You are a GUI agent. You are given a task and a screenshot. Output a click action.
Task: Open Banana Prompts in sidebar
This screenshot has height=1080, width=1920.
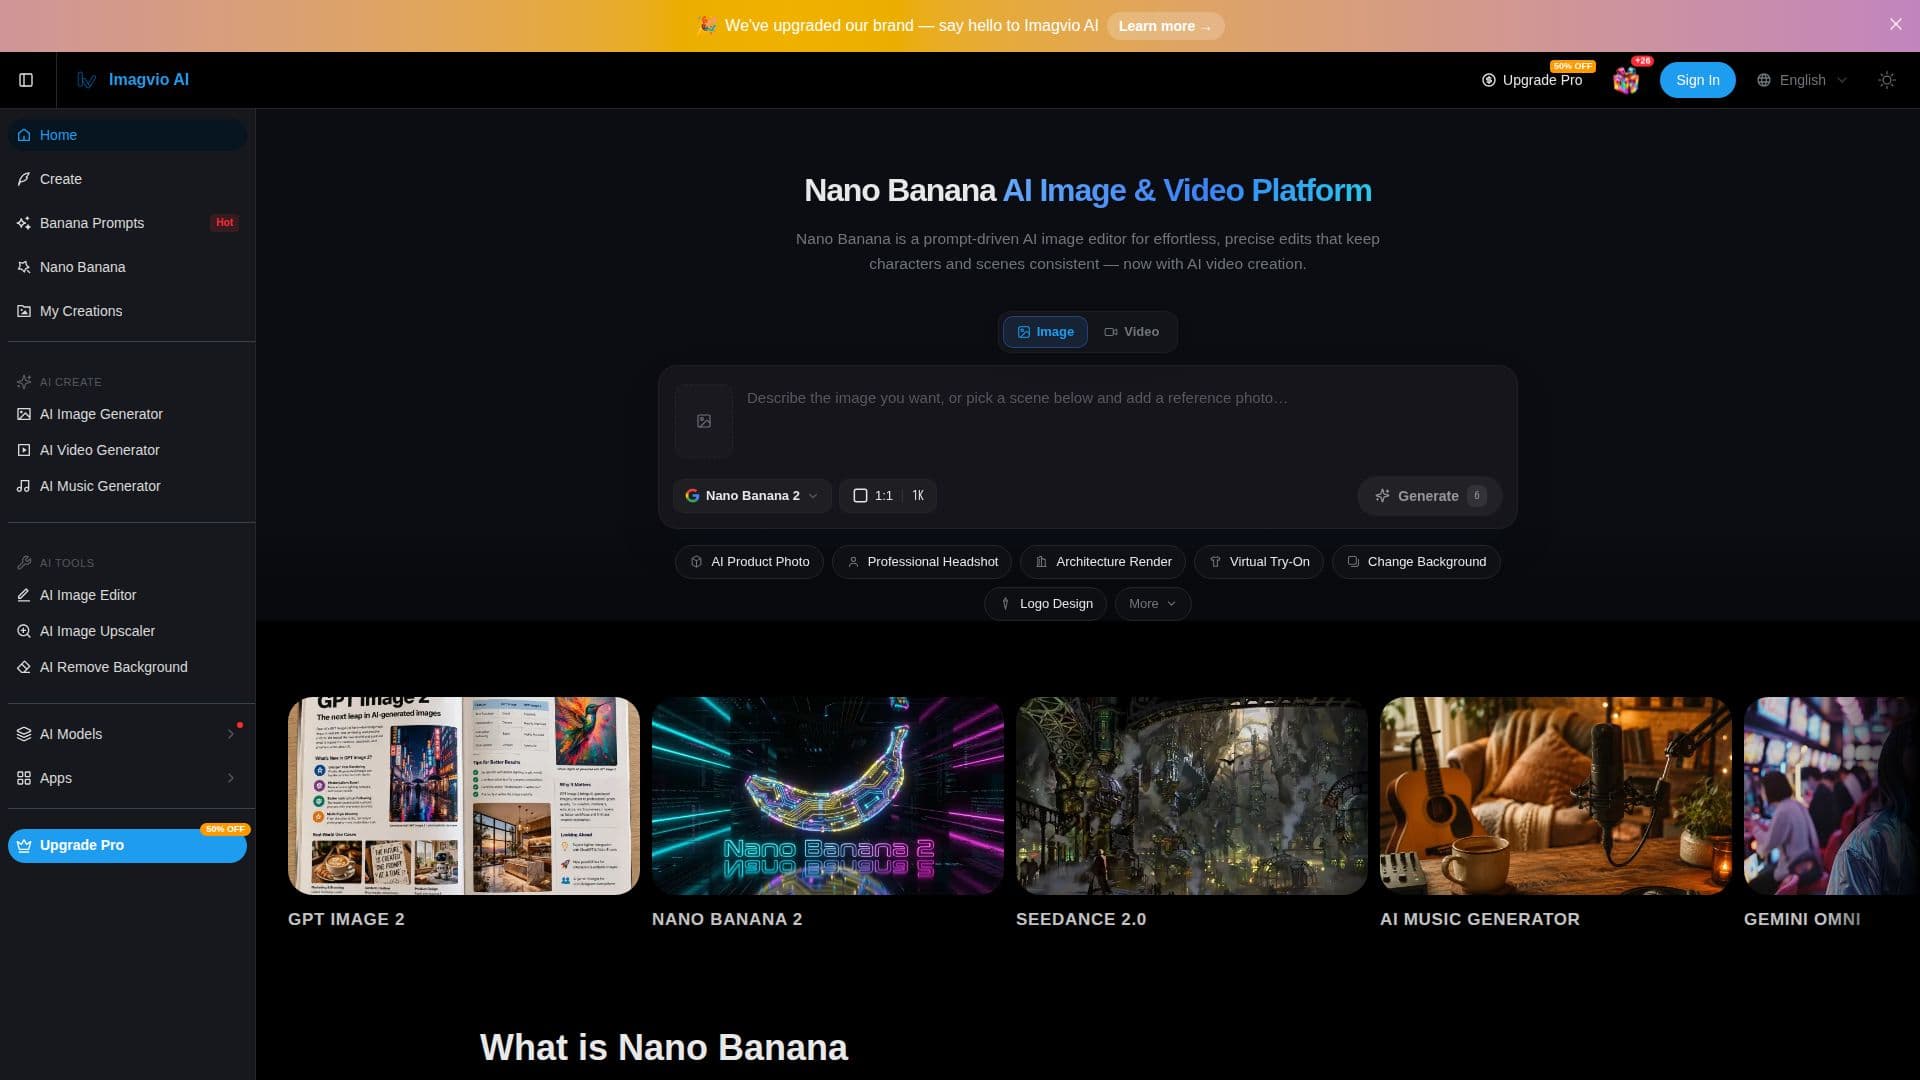[x=127, y=223]
